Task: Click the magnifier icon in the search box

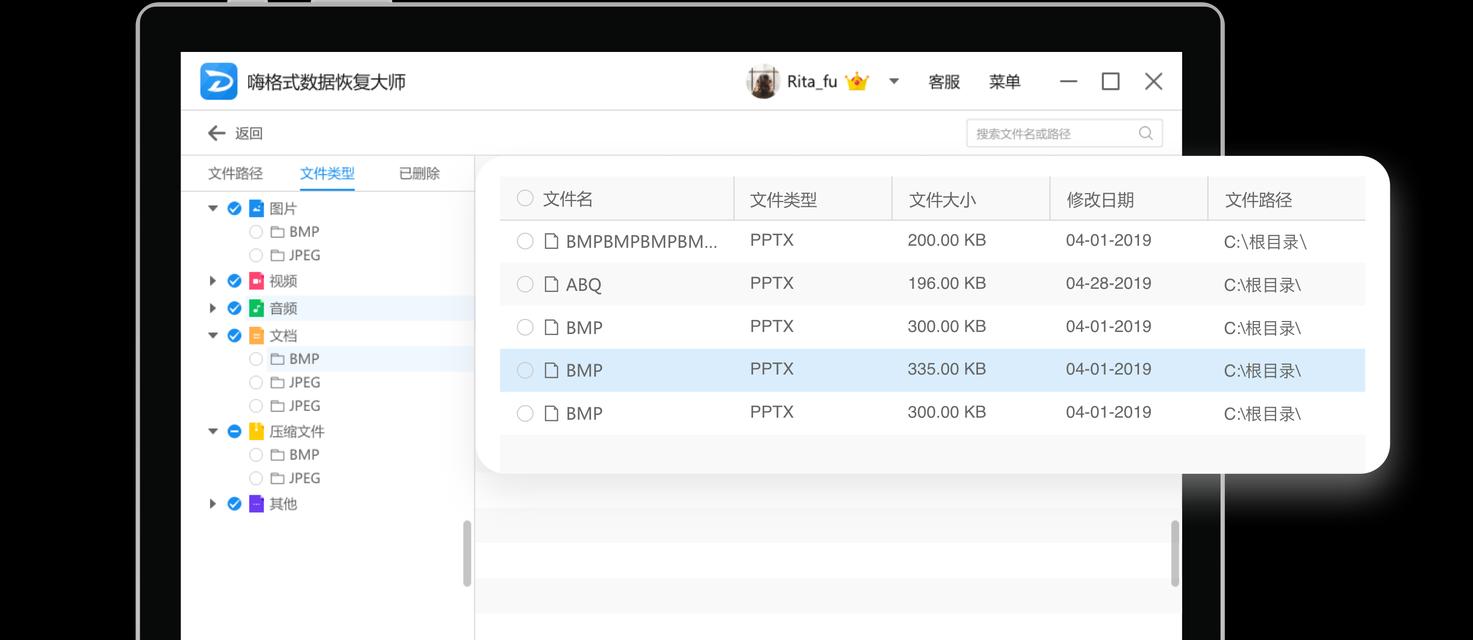Action: (1146, 133)
